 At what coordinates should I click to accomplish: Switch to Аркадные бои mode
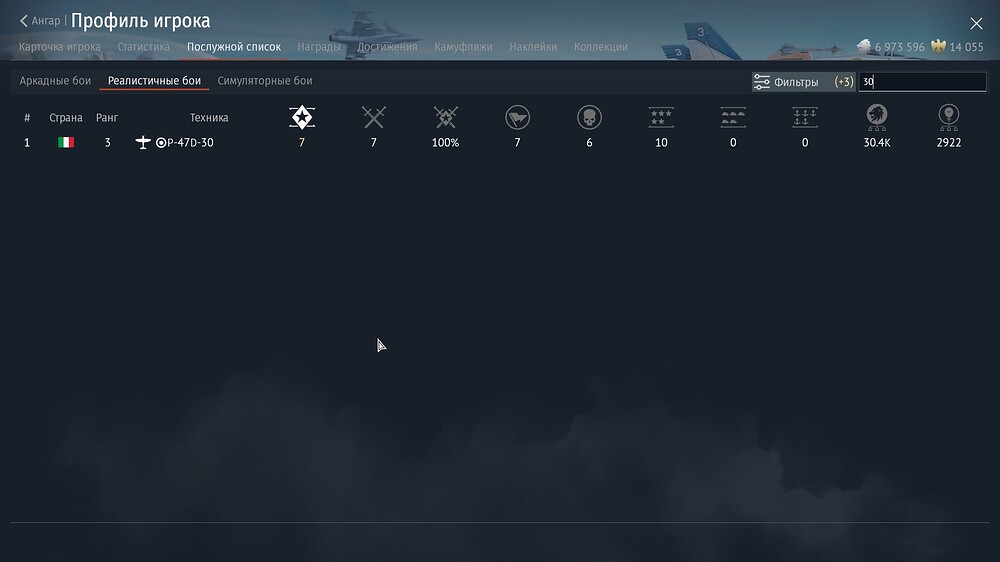click(x=55, y=81)
